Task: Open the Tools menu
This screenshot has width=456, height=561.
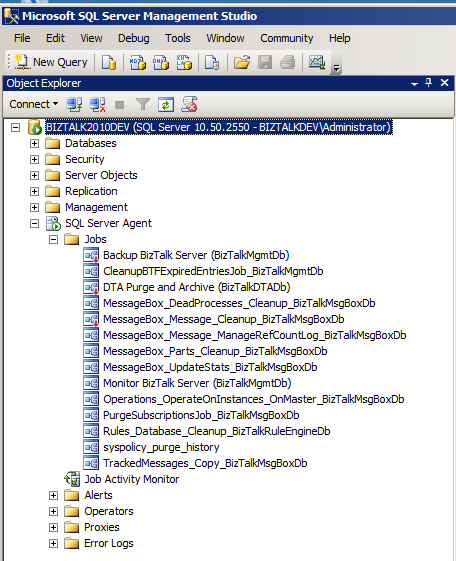Action: pyautogui.click(x=177, y=38)
